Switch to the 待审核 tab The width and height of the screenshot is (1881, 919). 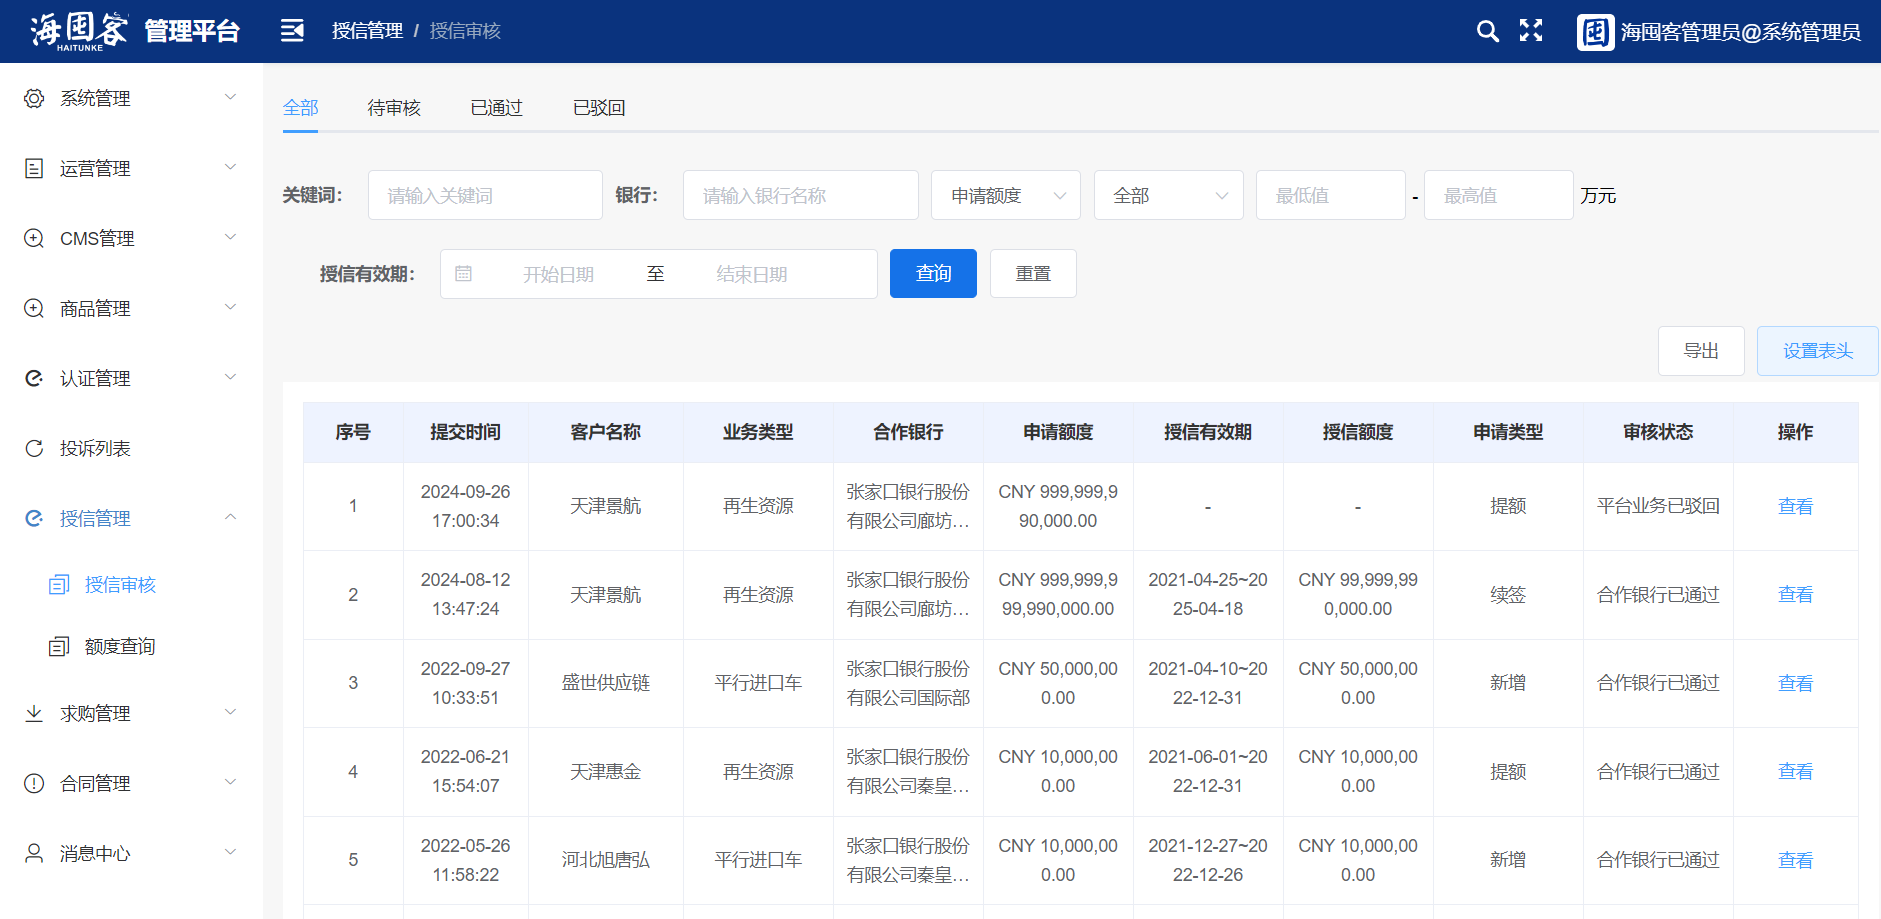pyautogui.click(x=394, y=108)
